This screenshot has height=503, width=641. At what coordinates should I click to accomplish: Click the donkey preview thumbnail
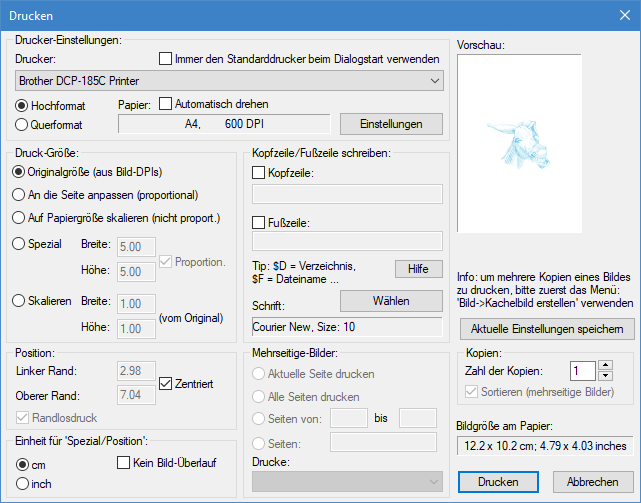519,144
